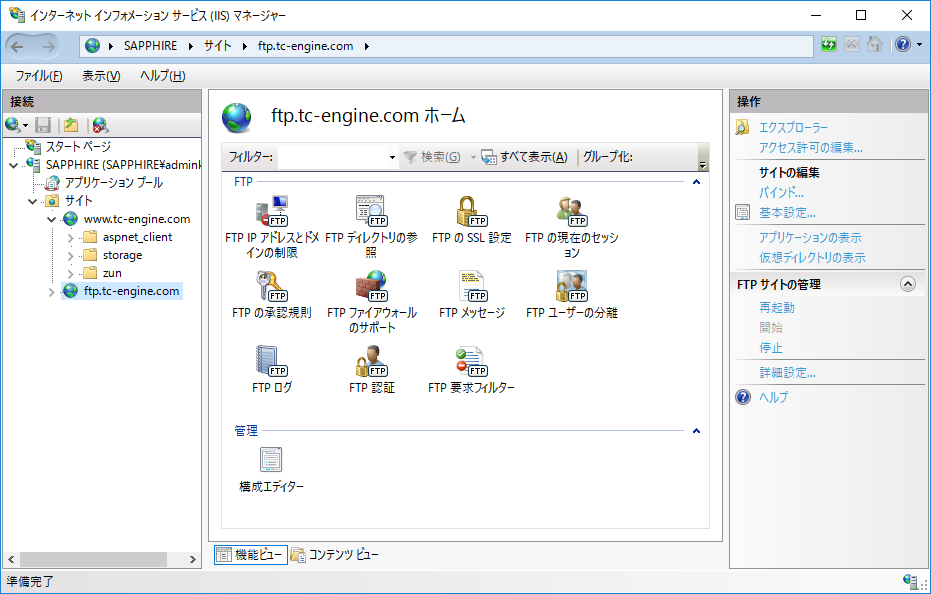Expand the zun folder node

click(x=71, y=274)
